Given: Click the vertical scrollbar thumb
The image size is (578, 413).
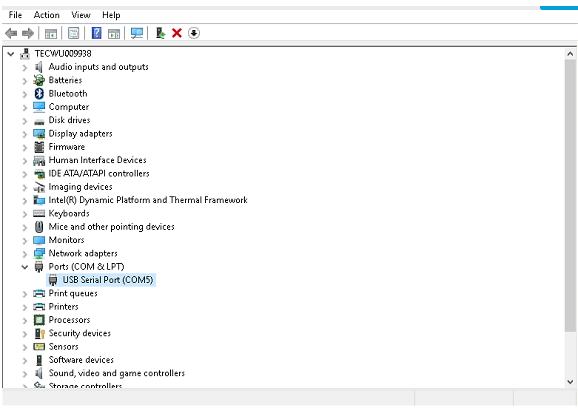Looking at the screenshot, I should (570, 195).
